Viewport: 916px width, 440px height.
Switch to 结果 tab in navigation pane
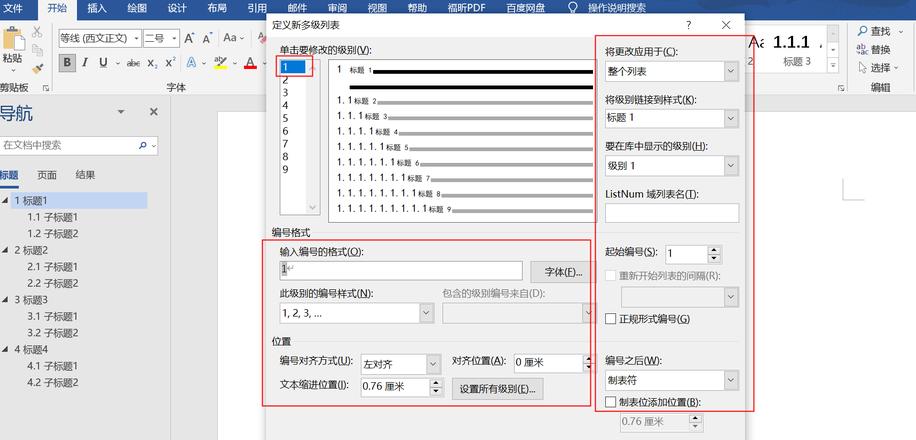tap(85, 175)
